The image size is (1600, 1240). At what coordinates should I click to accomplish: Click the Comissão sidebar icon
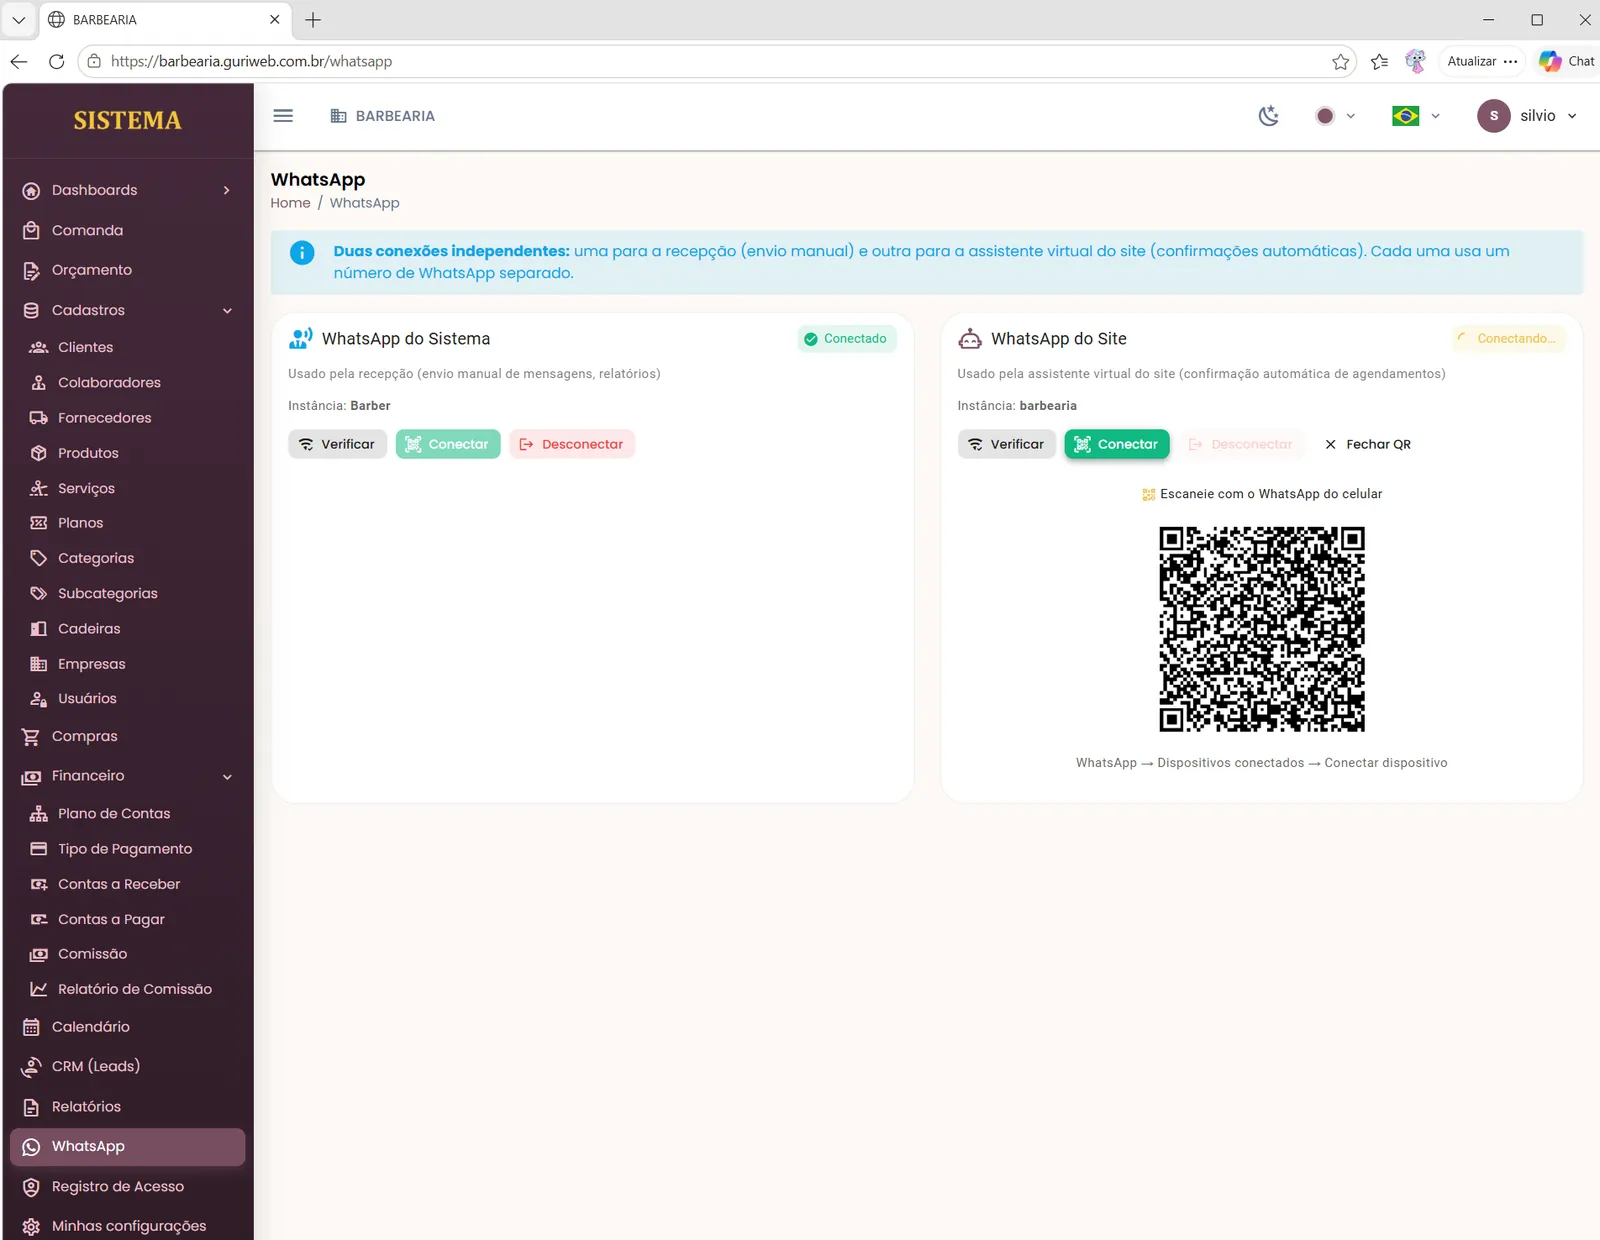pos(39,954)
